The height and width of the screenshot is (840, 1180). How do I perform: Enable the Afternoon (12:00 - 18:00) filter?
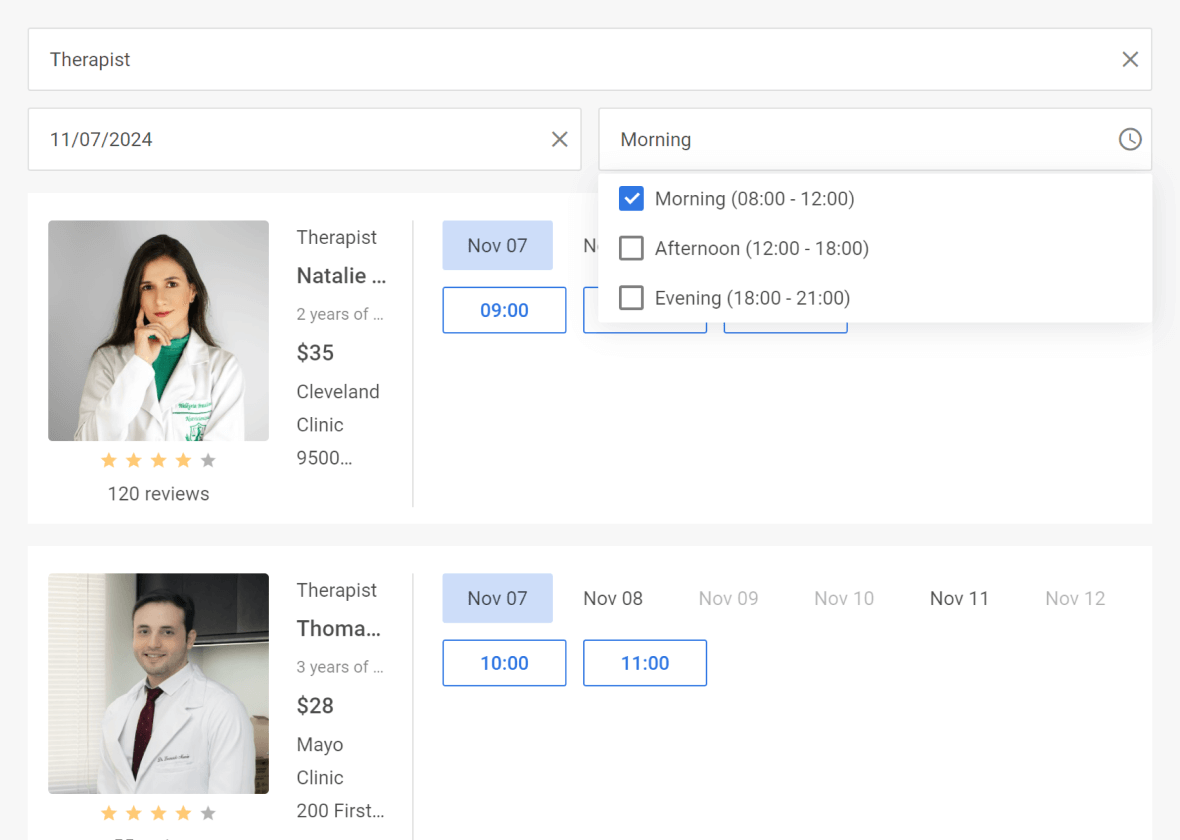(631, 248)
